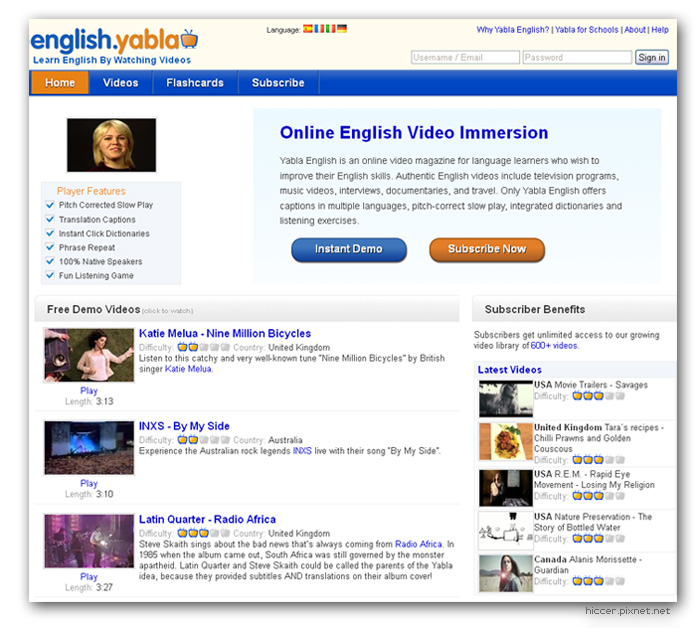Click the checkmark beside Translation Captions
Screen dimensions: 700x628
click(x=50, y=219)
